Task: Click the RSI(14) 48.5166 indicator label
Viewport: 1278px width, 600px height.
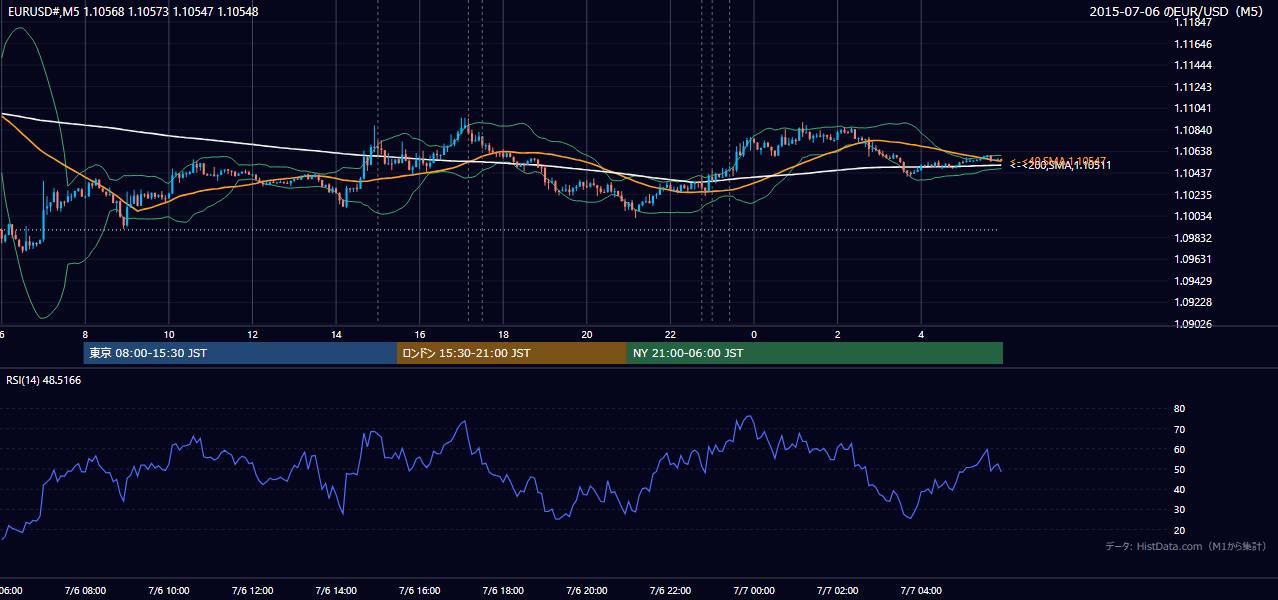Action: (44, 380)
